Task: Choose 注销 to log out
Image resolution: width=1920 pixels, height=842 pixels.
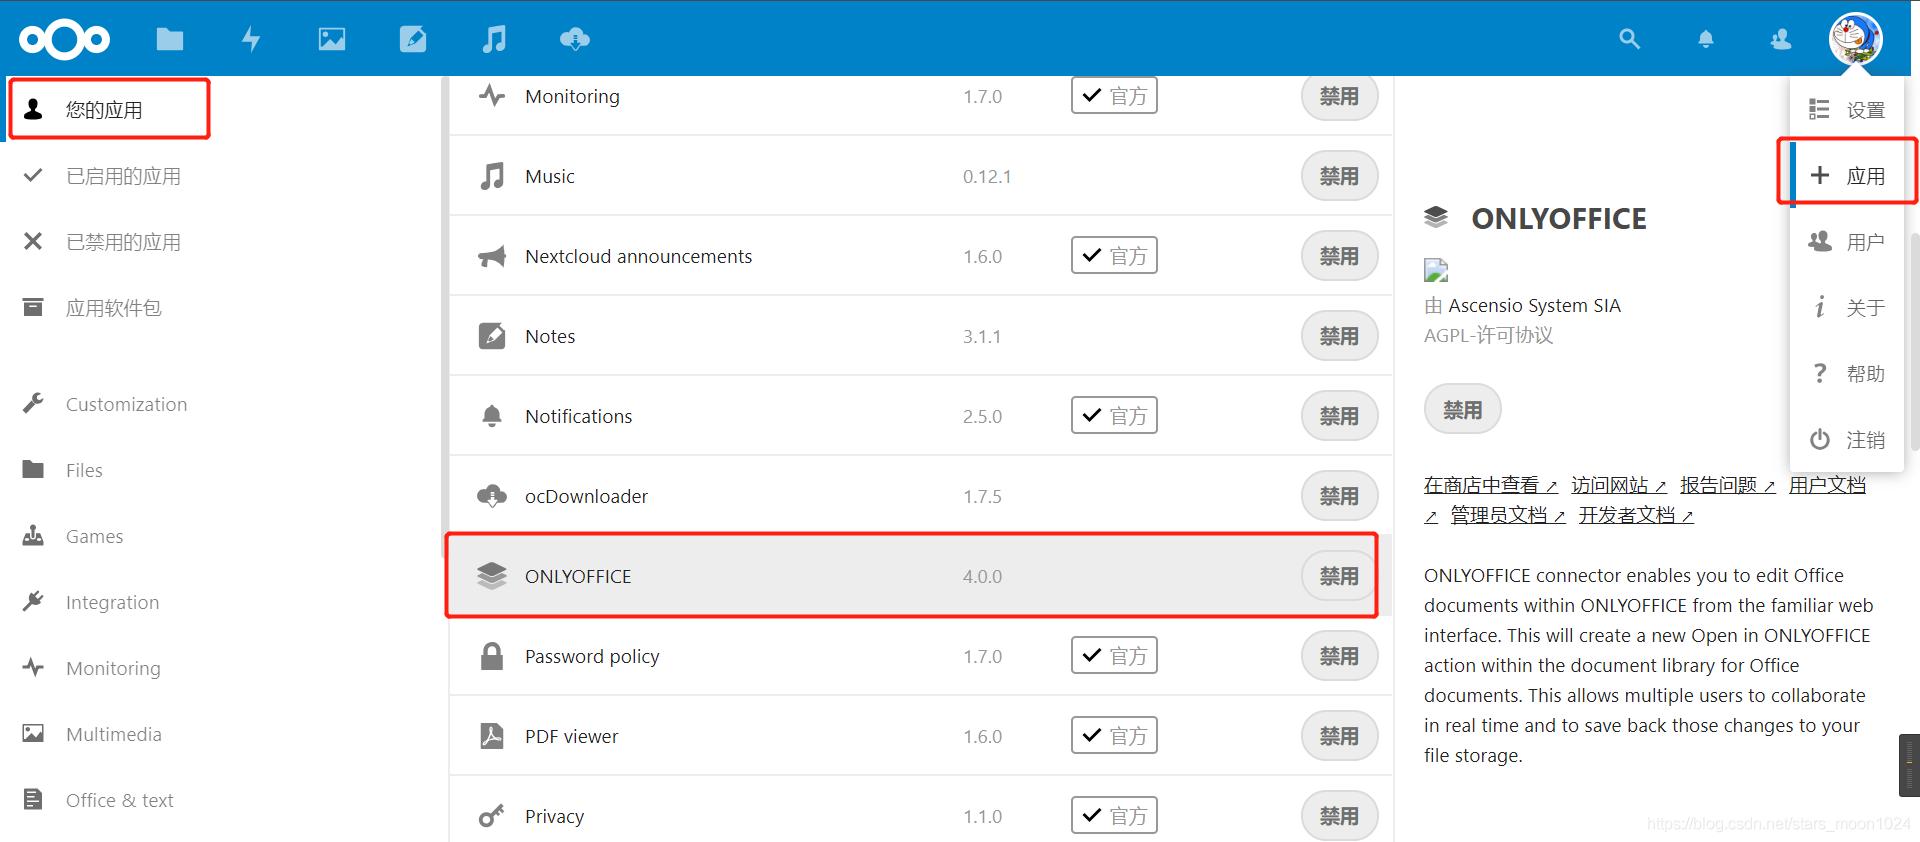Action: (x=1849, y=440)
